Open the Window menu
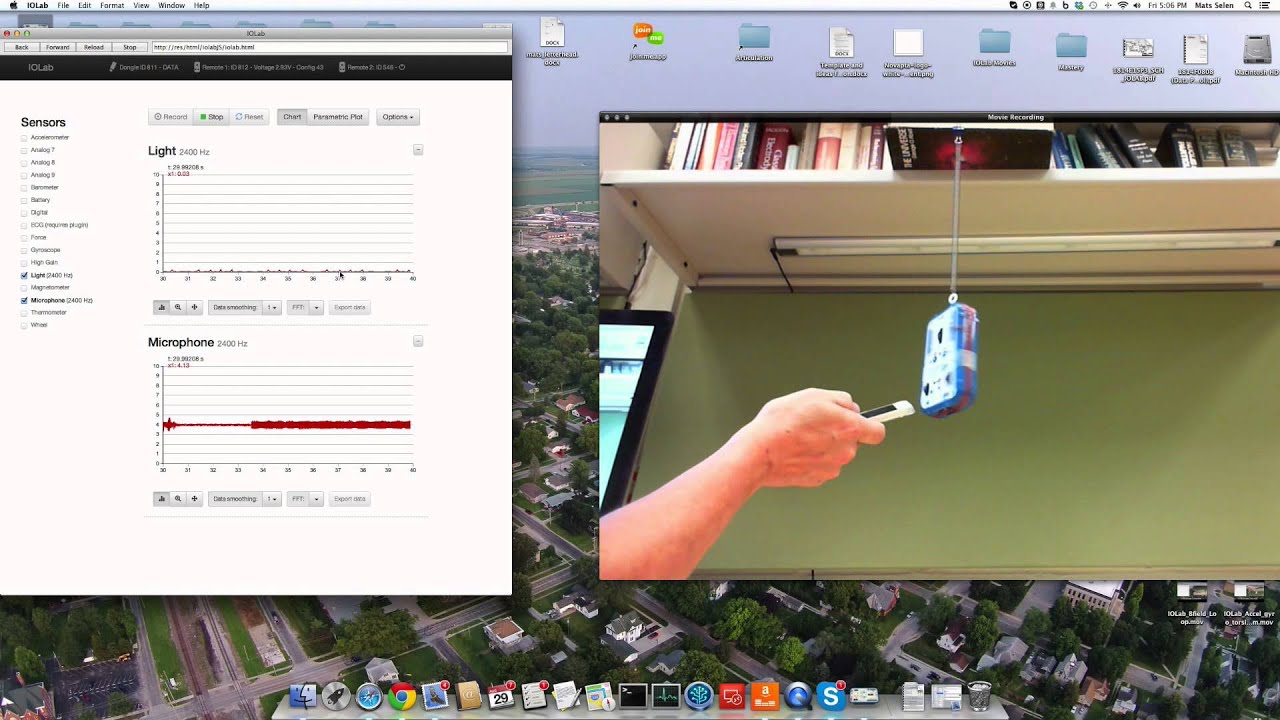Screen dimensions: 1280x720 pyautogui.click(x=171, y=5)
